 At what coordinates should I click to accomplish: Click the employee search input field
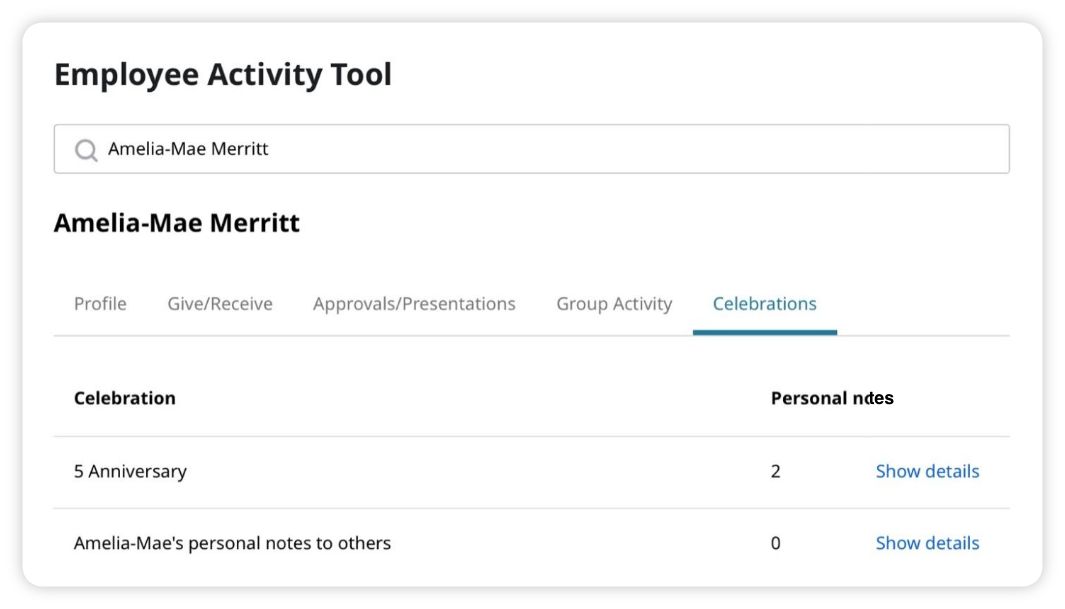coord(532,149)
